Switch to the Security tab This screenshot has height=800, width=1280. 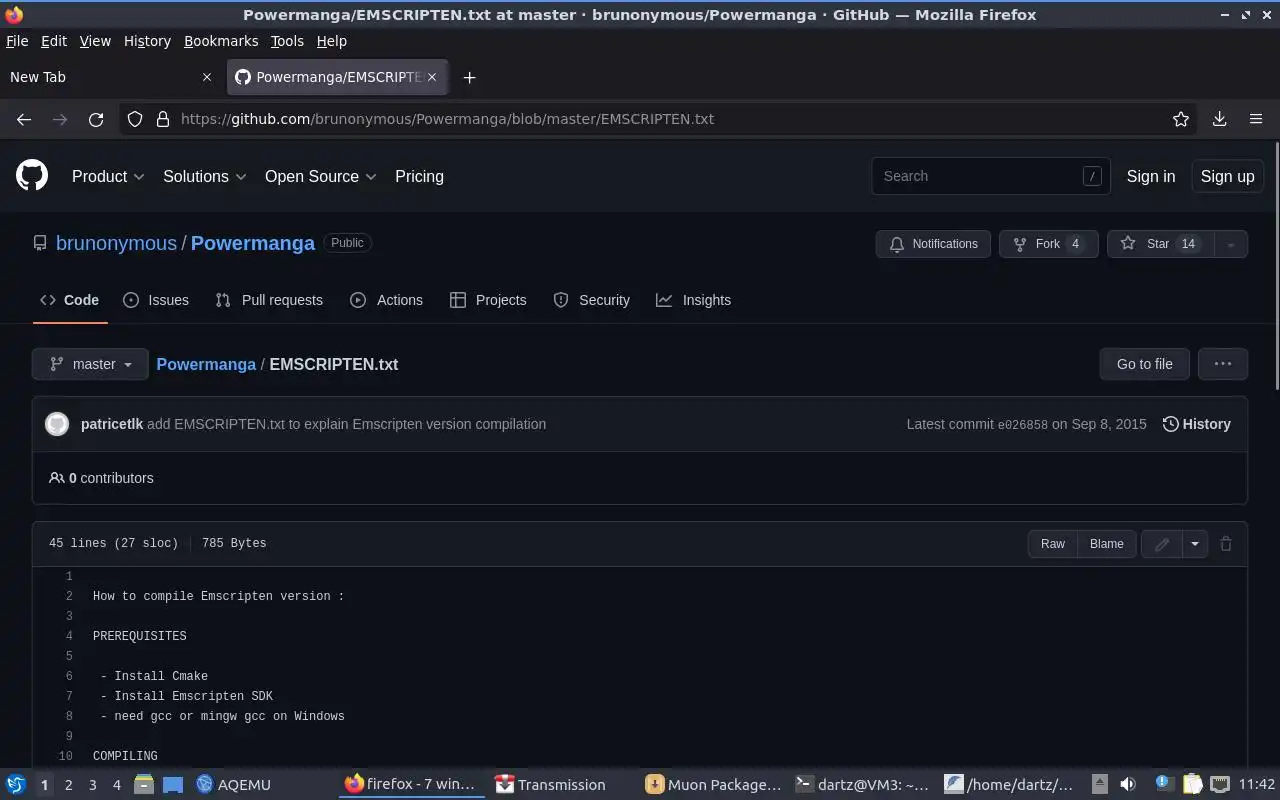(591, 300)
